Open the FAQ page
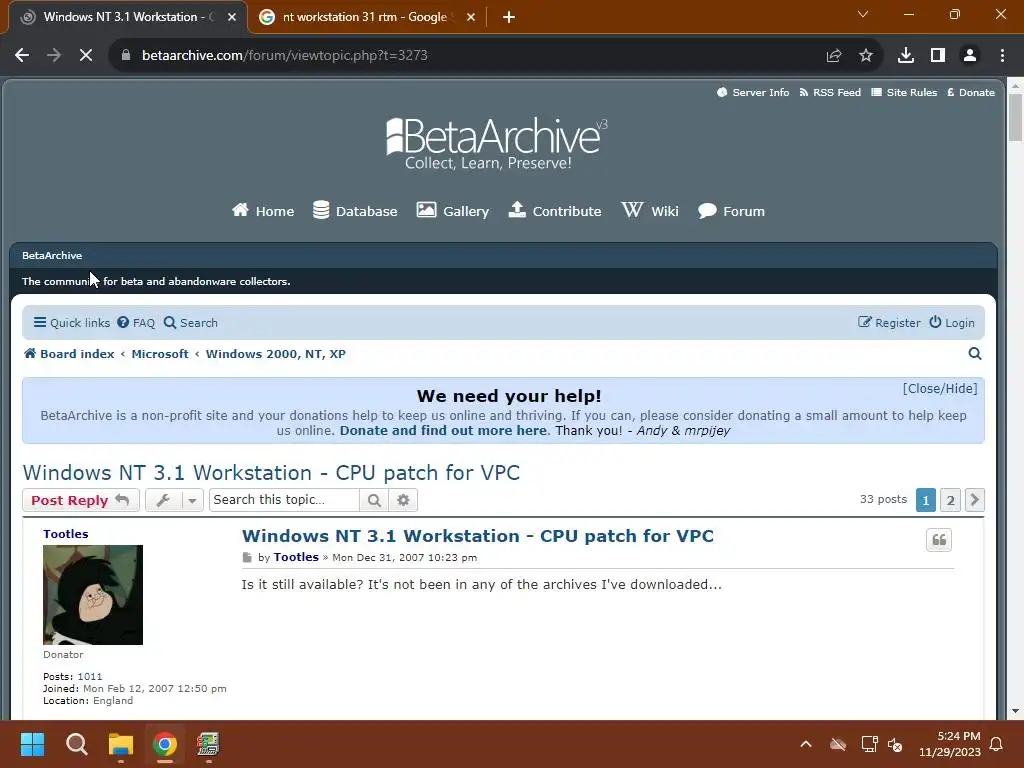The width and height of the screenshot is (1024, 768). (136, 323)
